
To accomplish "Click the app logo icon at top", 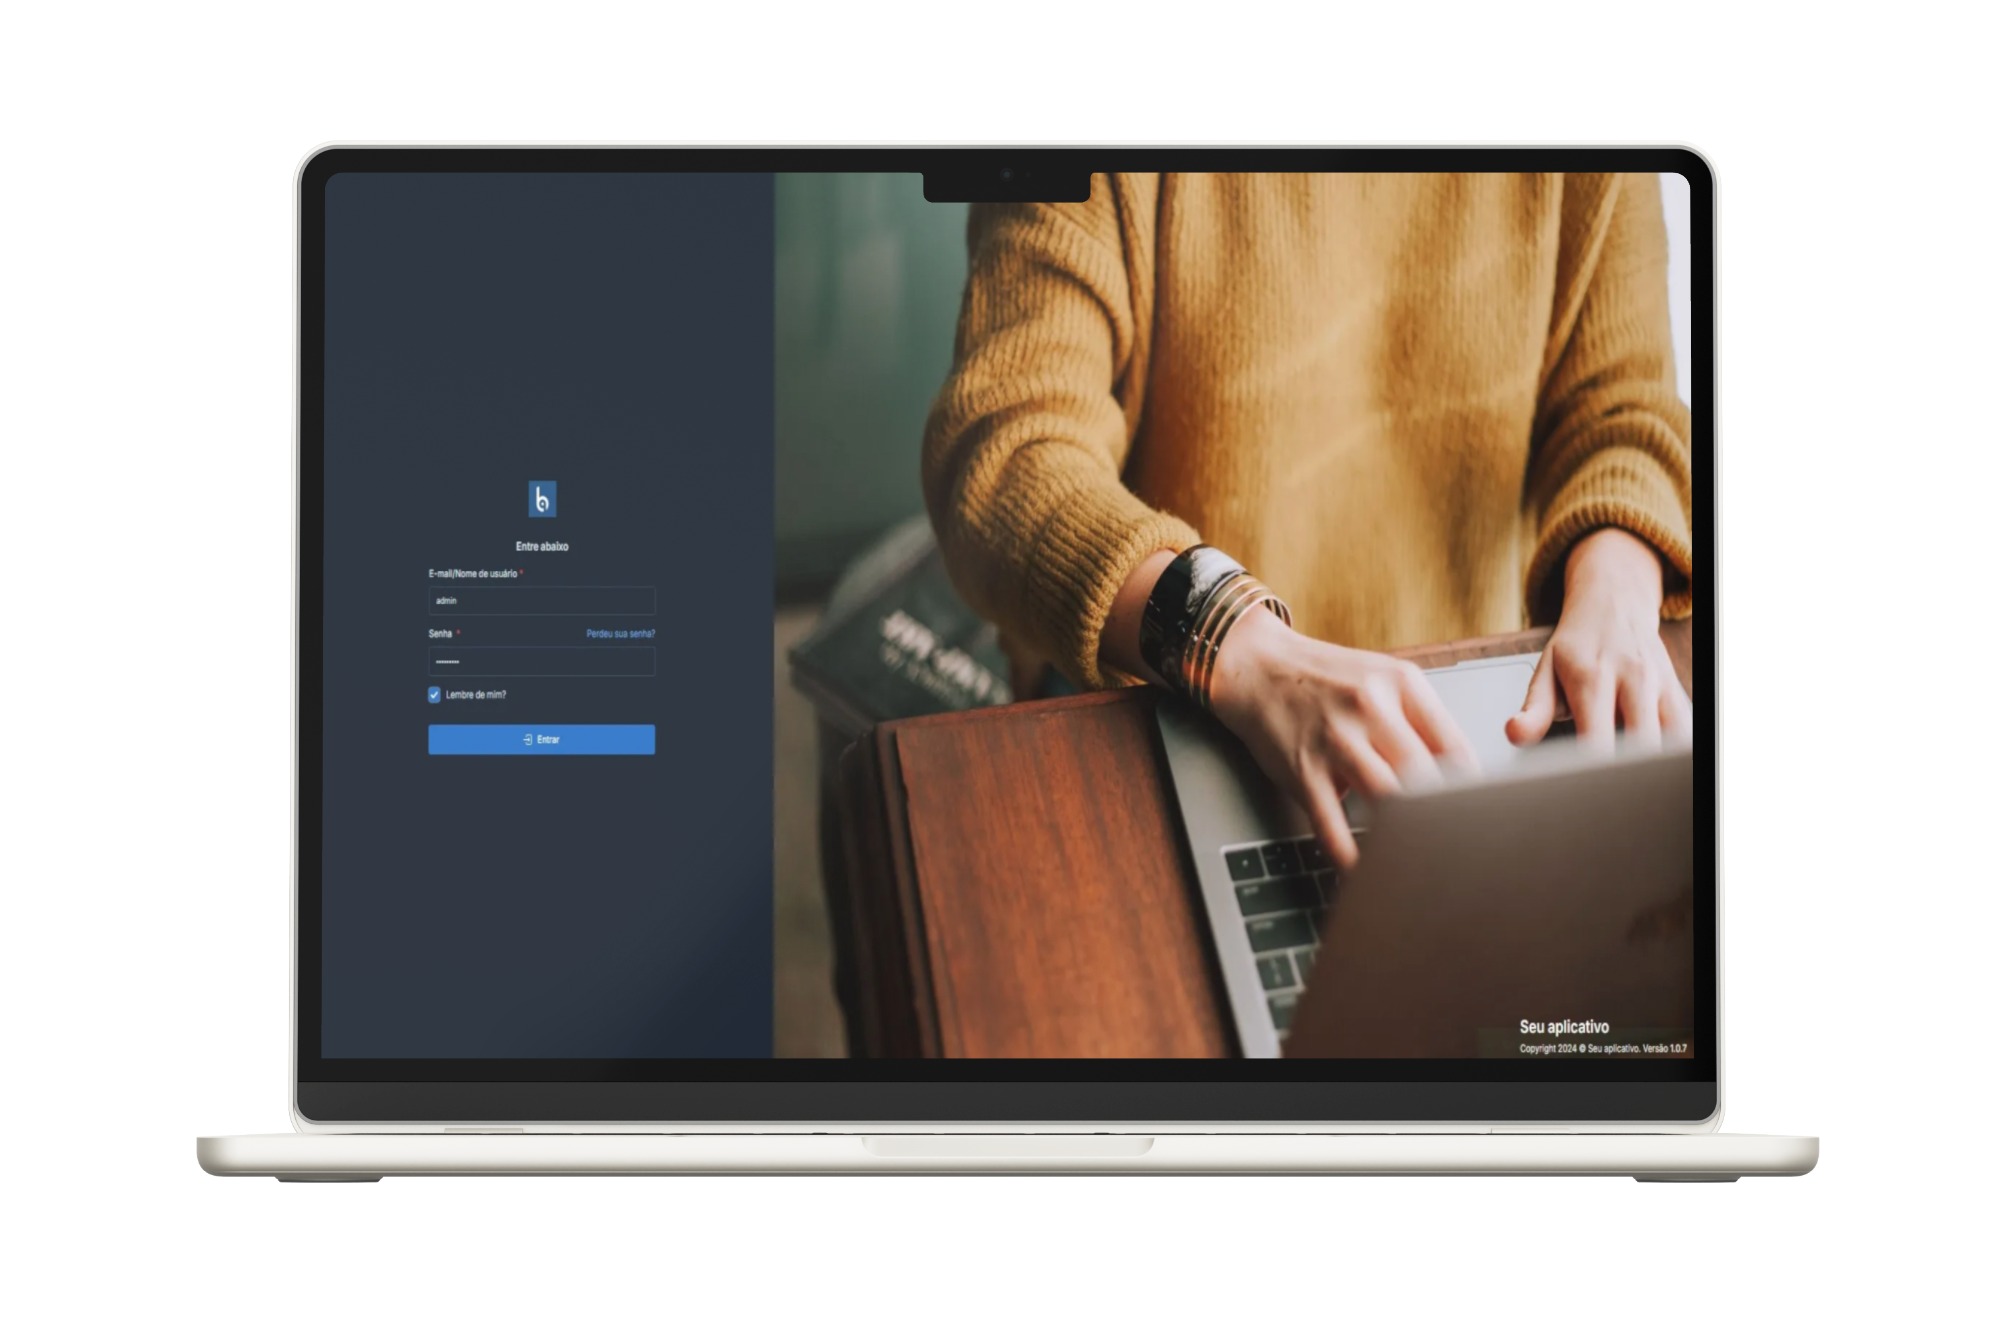I will point(541,498).
